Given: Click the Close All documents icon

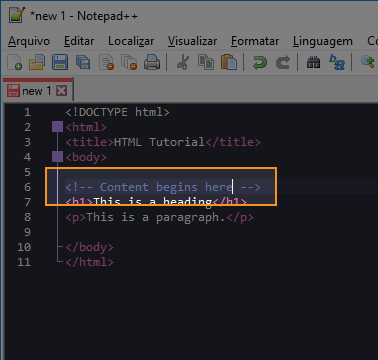Looking at the screenshot, I should [x=129, y=62].
